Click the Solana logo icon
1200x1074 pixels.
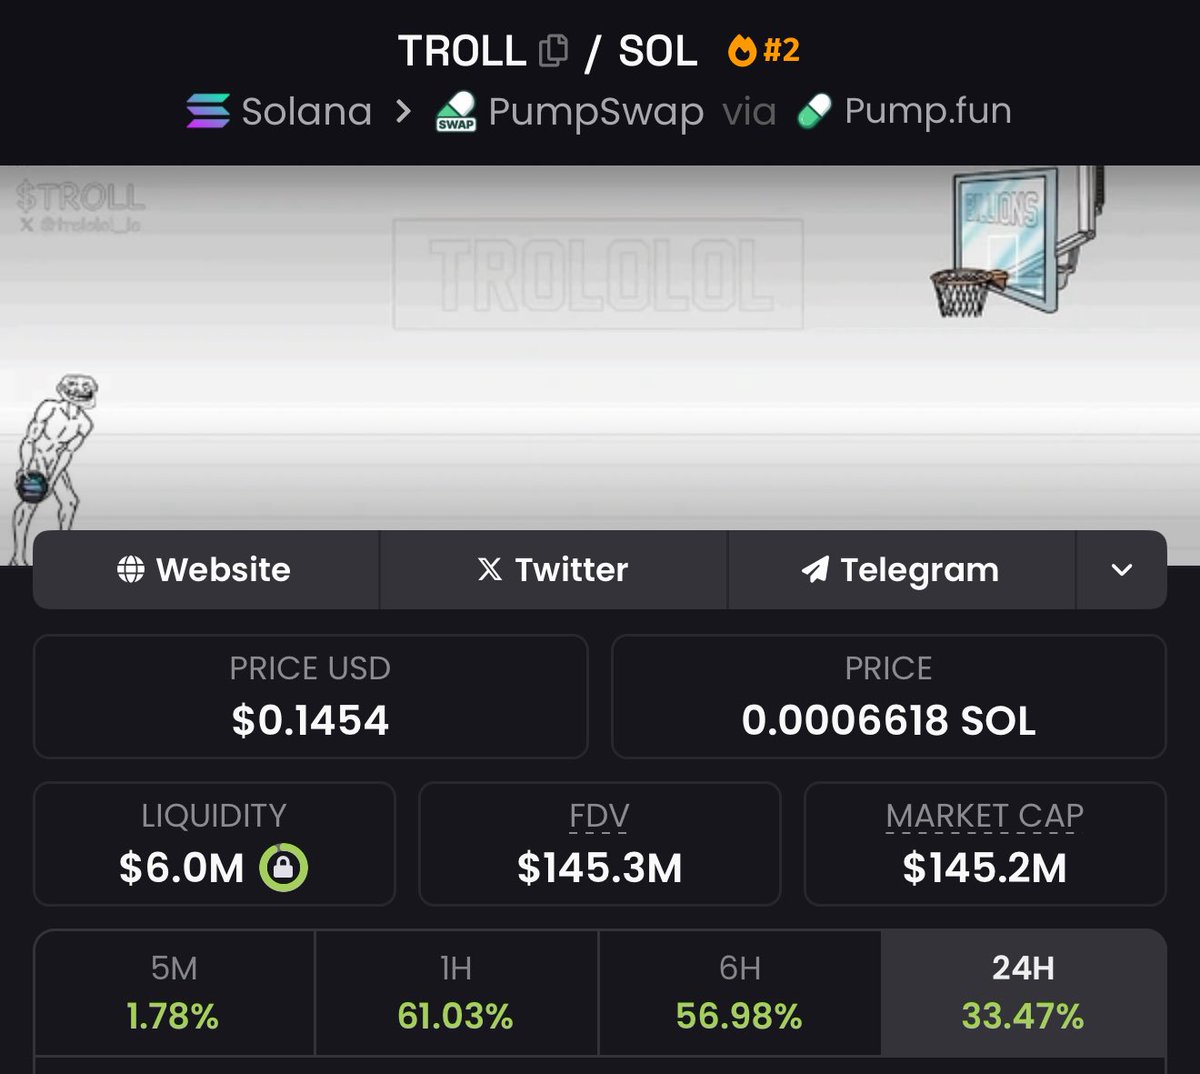click(208, 111)
